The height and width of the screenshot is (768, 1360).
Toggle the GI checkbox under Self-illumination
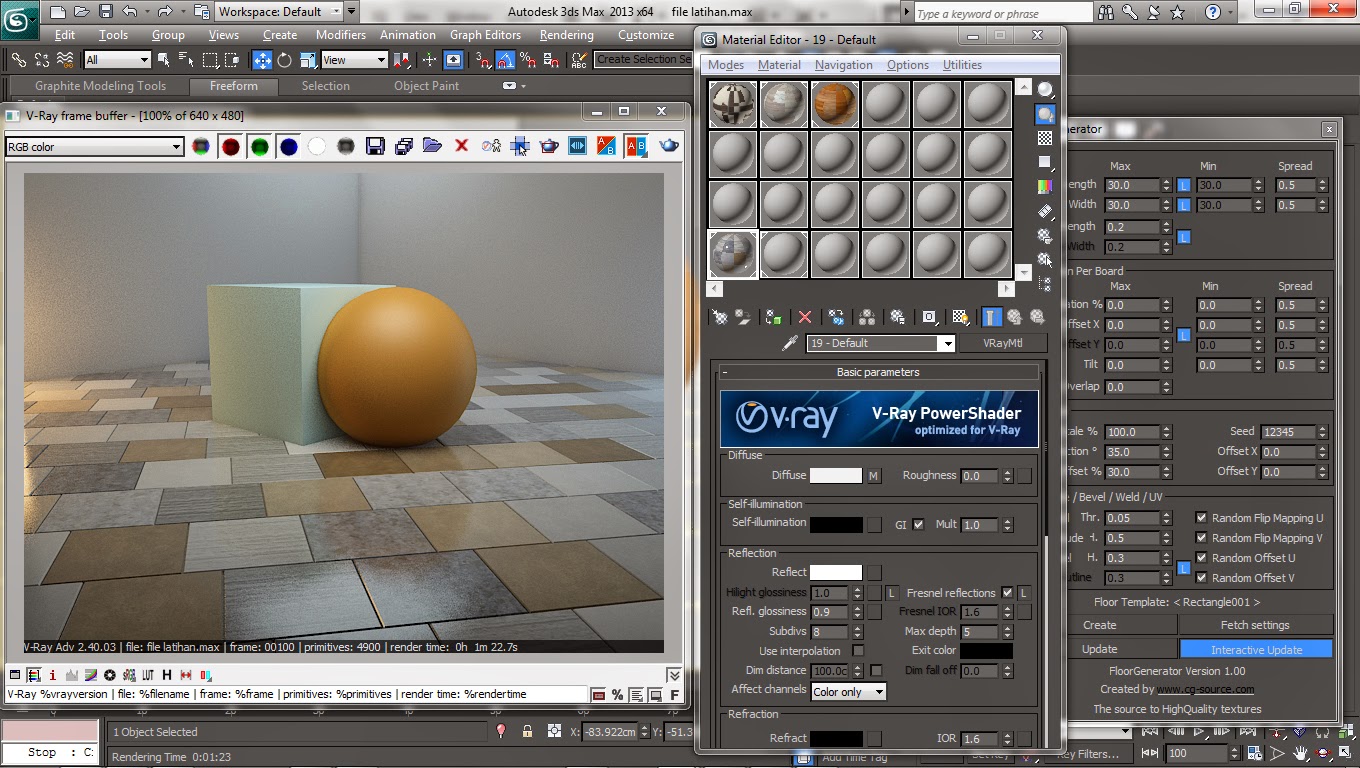tap(917, 523)
